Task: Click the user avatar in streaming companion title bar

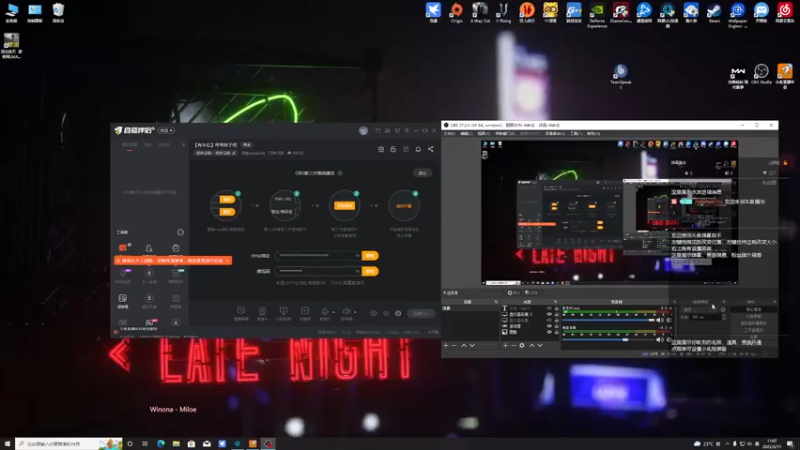Action: (363, 131)
